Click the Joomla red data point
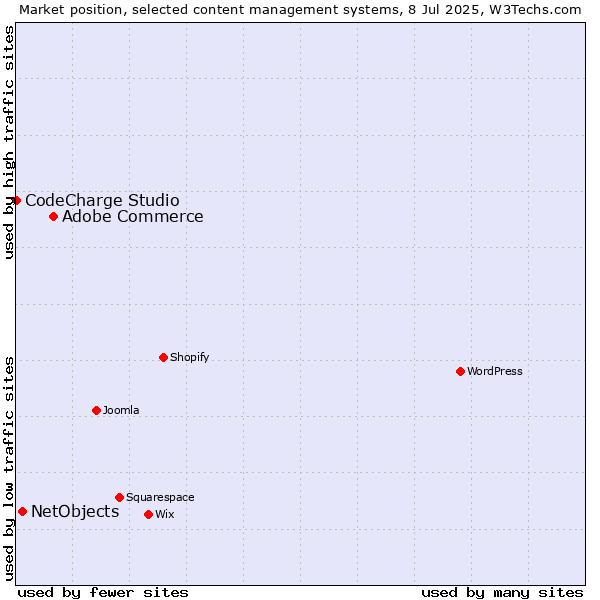This screenshot has width=600, height=600. pyautogui.click(x=96, y=410)
